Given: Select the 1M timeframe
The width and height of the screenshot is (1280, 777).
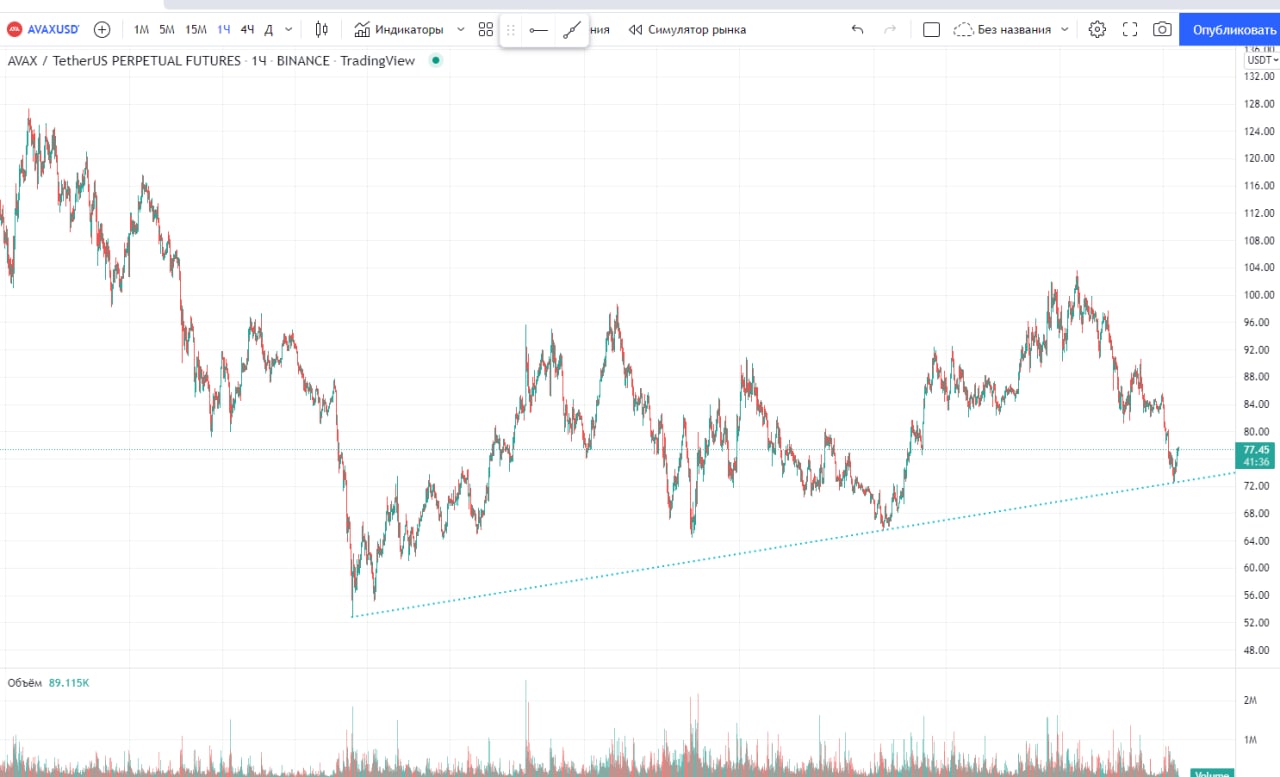Looking at the screenshot, I should pyautogui.click(x=141, y=29).
